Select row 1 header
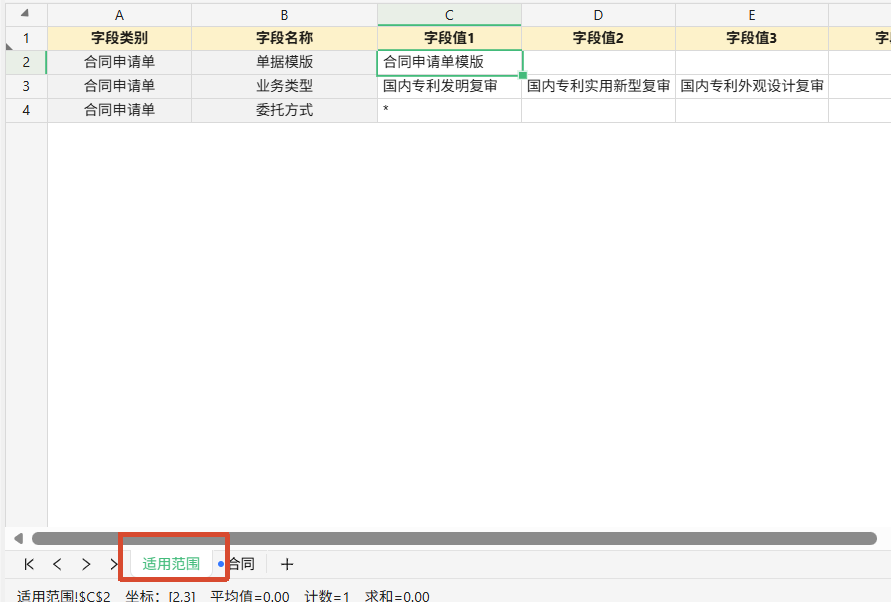This screenshot has height=602, width=891. tap(26, 38)
